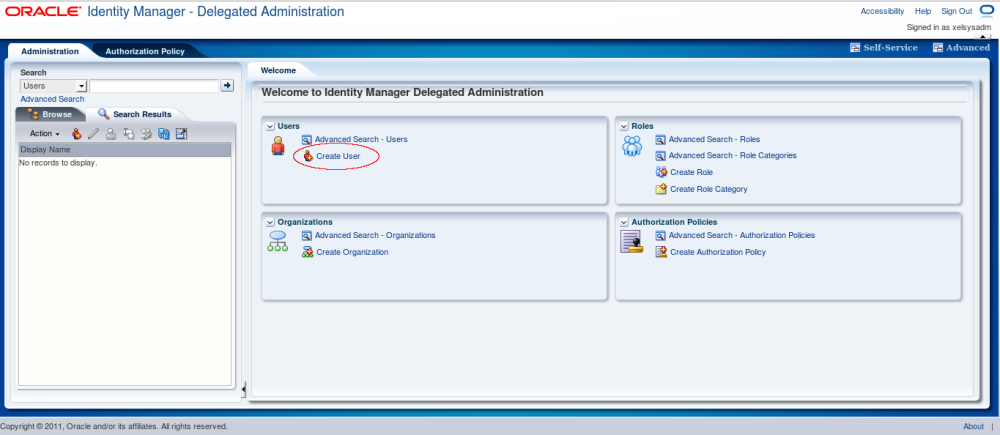Click the small arrow below the Oracle logo ring
This screenshot has width=1000, height=435.
pos(983,37)
